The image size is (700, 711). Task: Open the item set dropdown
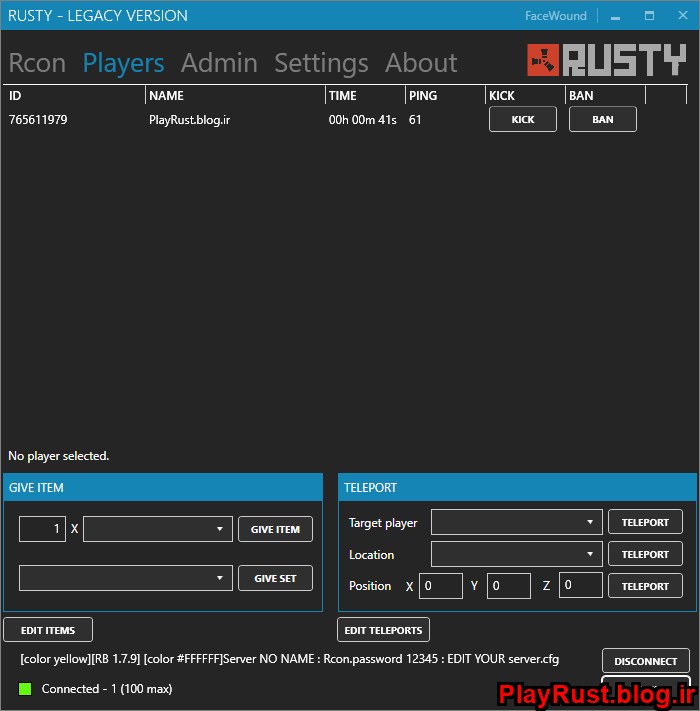[x=126, y=578]
